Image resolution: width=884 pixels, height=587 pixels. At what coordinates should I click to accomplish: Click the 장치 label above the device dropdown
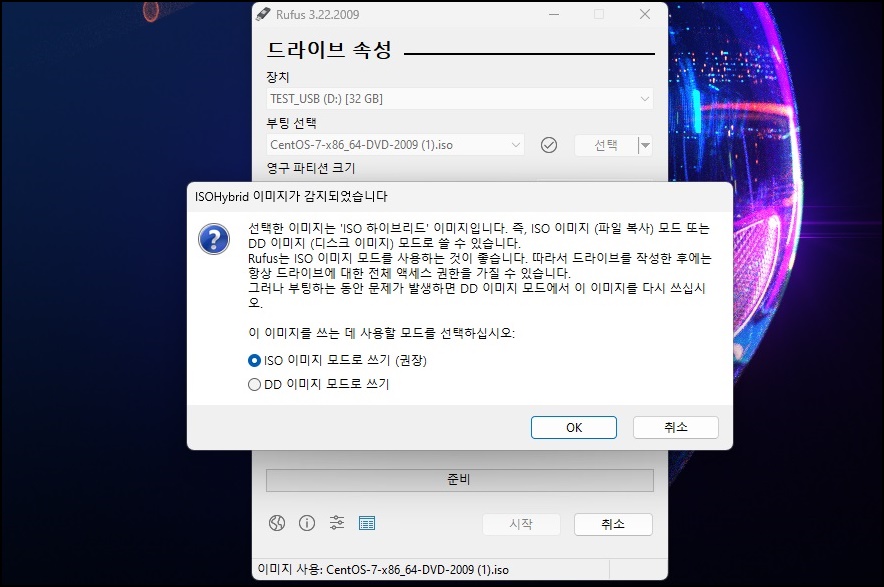(x=277, y=77)
